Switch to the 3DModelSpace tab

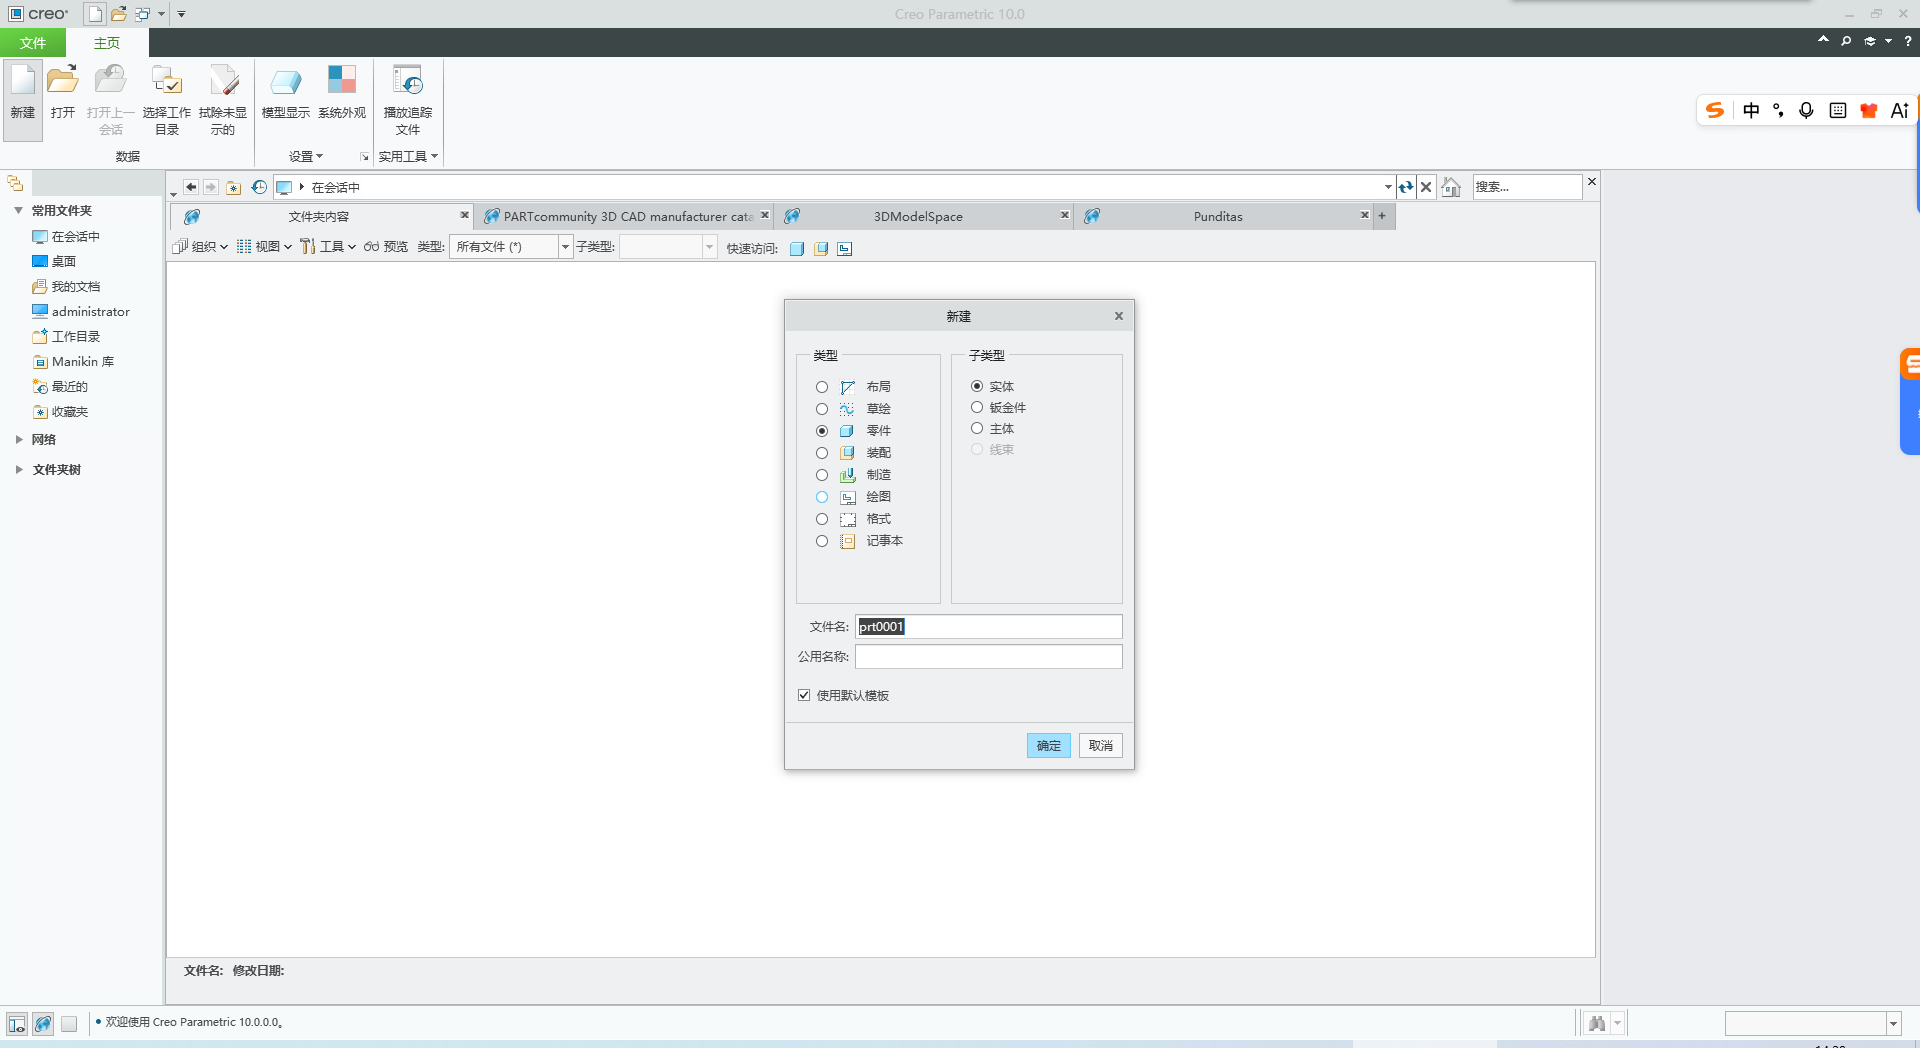(x=917, y=216)
